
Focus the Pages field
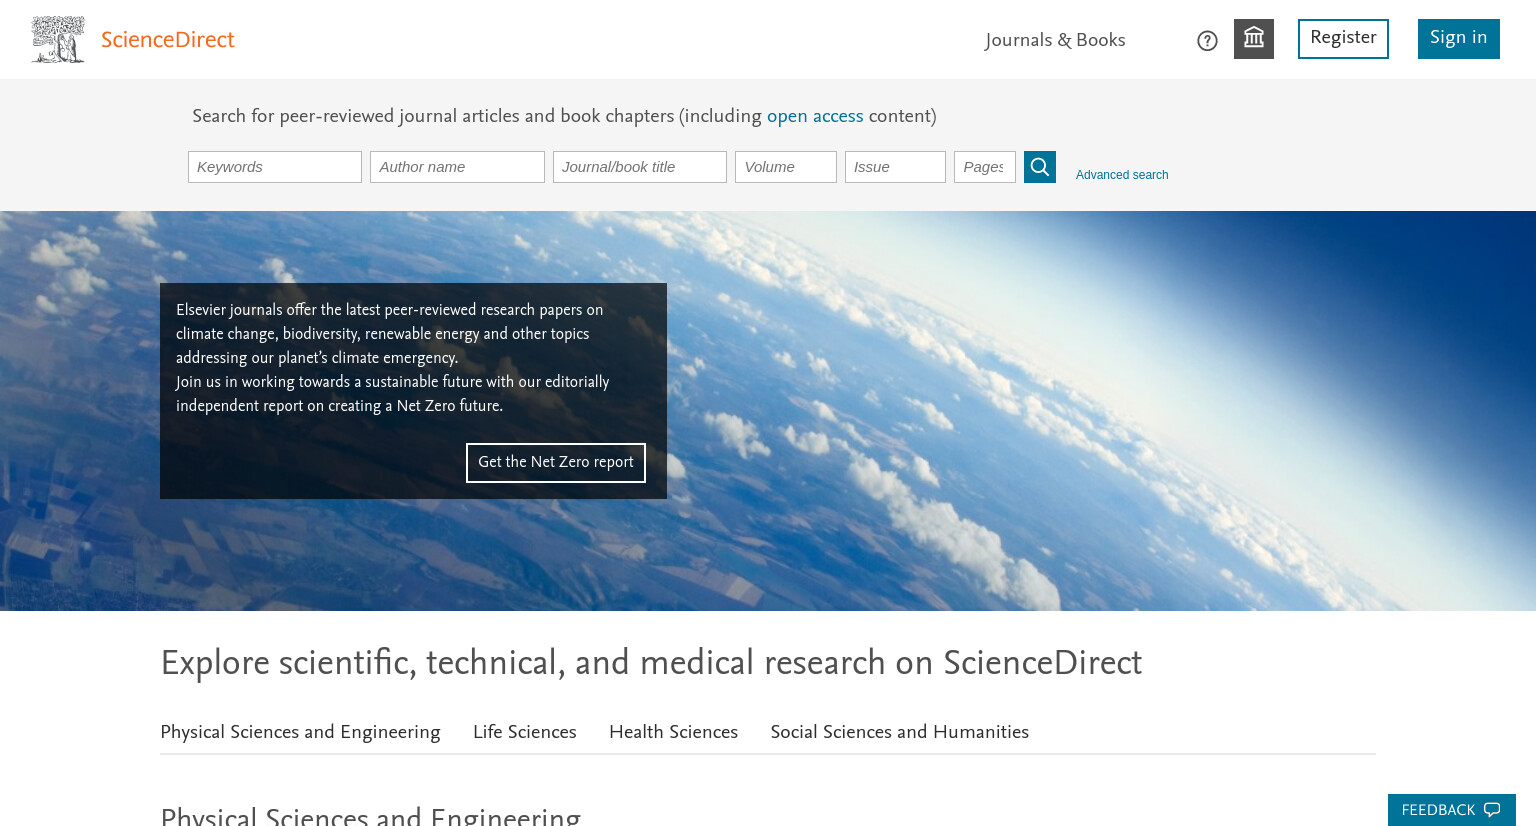(985, 167)
